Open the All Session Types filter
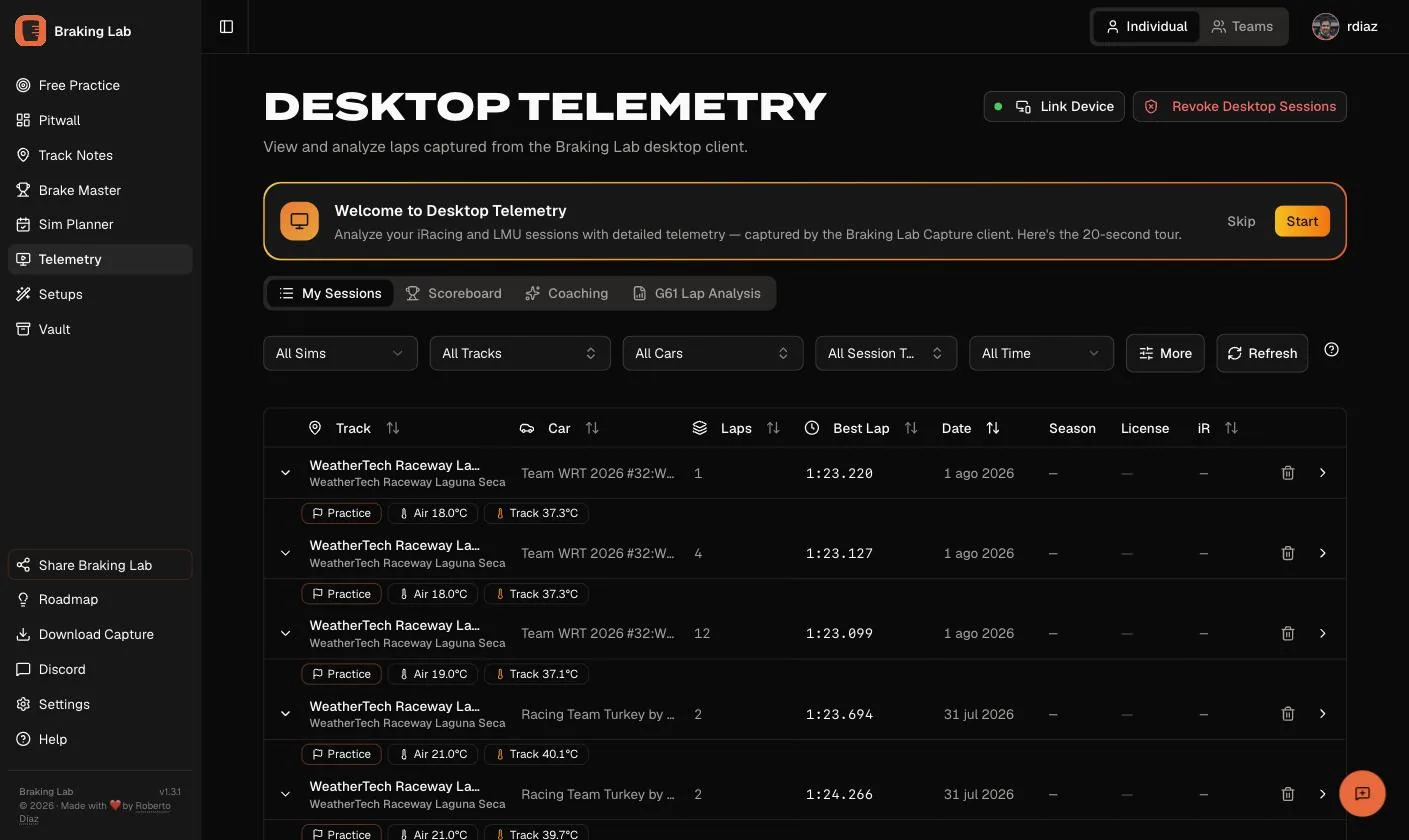 point(886,353)
